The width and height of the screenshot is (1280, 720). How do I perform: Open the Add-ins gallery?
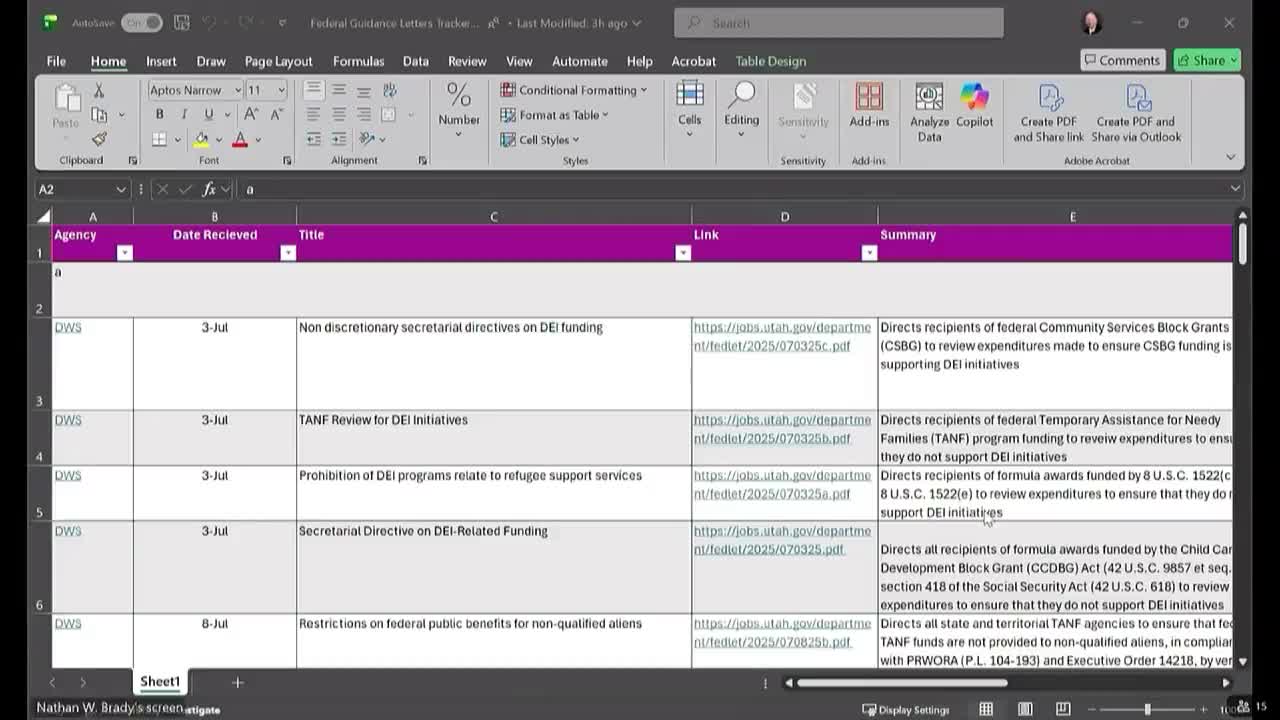pos(869,105)
